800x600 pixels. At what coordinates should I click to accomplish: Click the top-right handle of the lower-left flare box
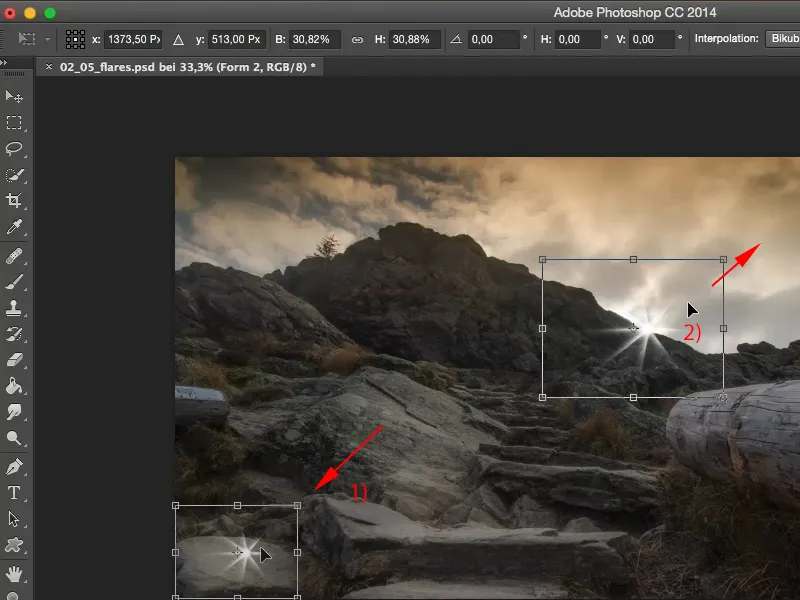(x=297, y=506)
